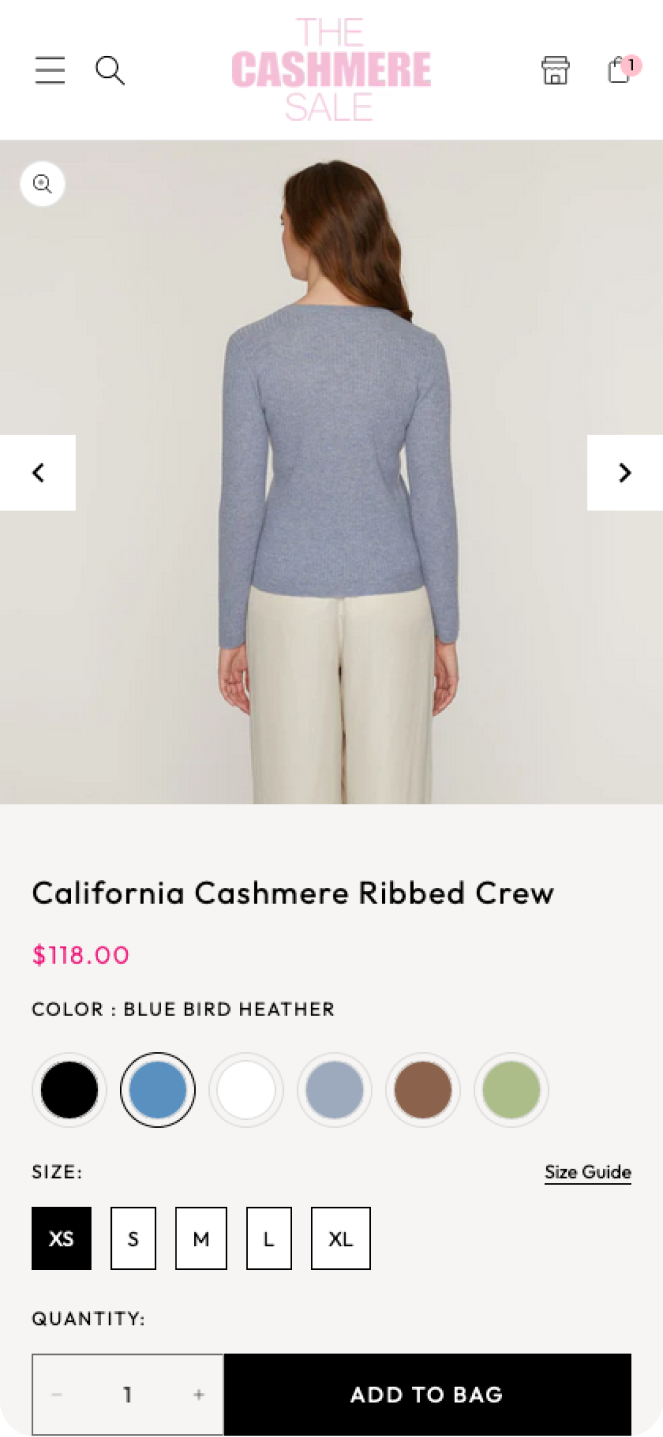Viewport: 663px width, 1437px height.
Task: Open the store locator icon
Action: pos(555,70)
